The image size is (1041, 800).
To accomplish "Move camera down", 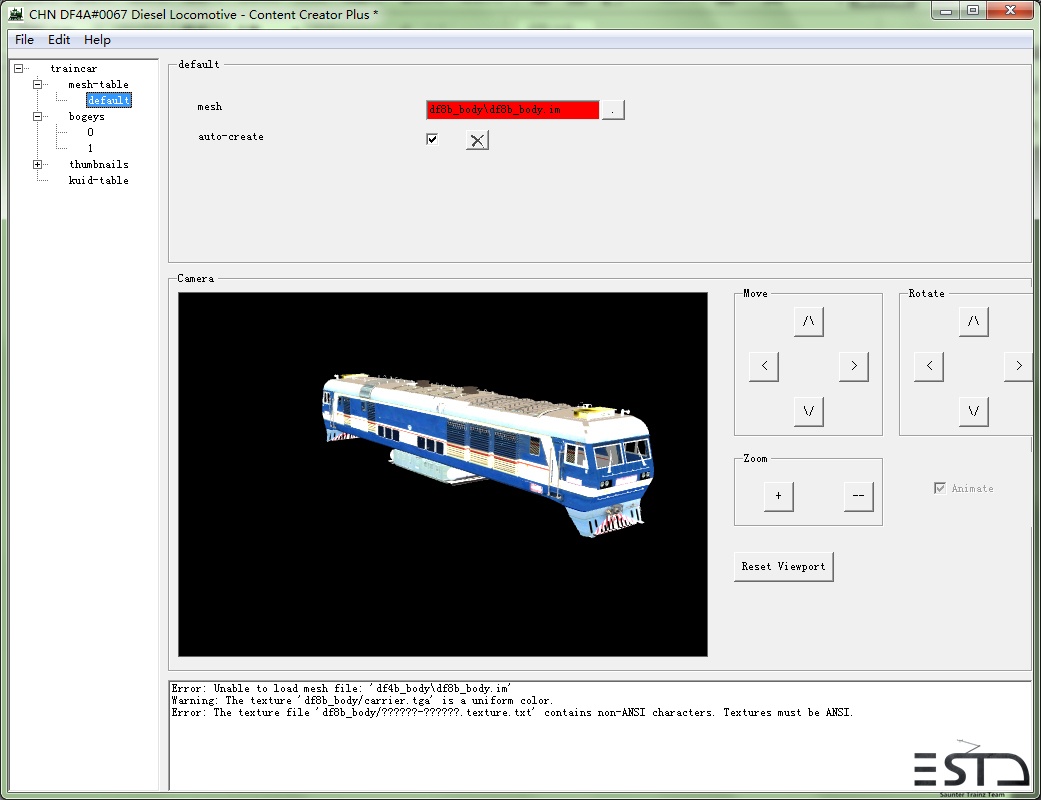I will point(809,411).
